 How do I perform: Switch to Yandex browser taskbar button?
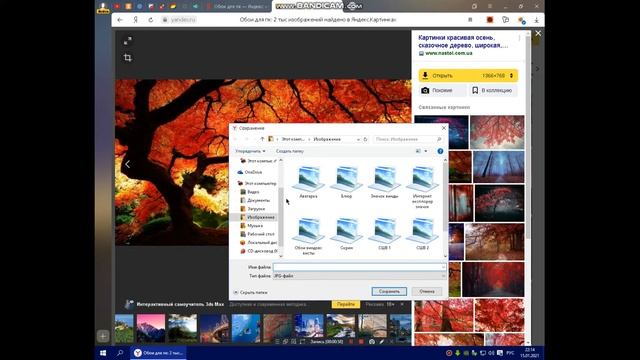[158, 353]
